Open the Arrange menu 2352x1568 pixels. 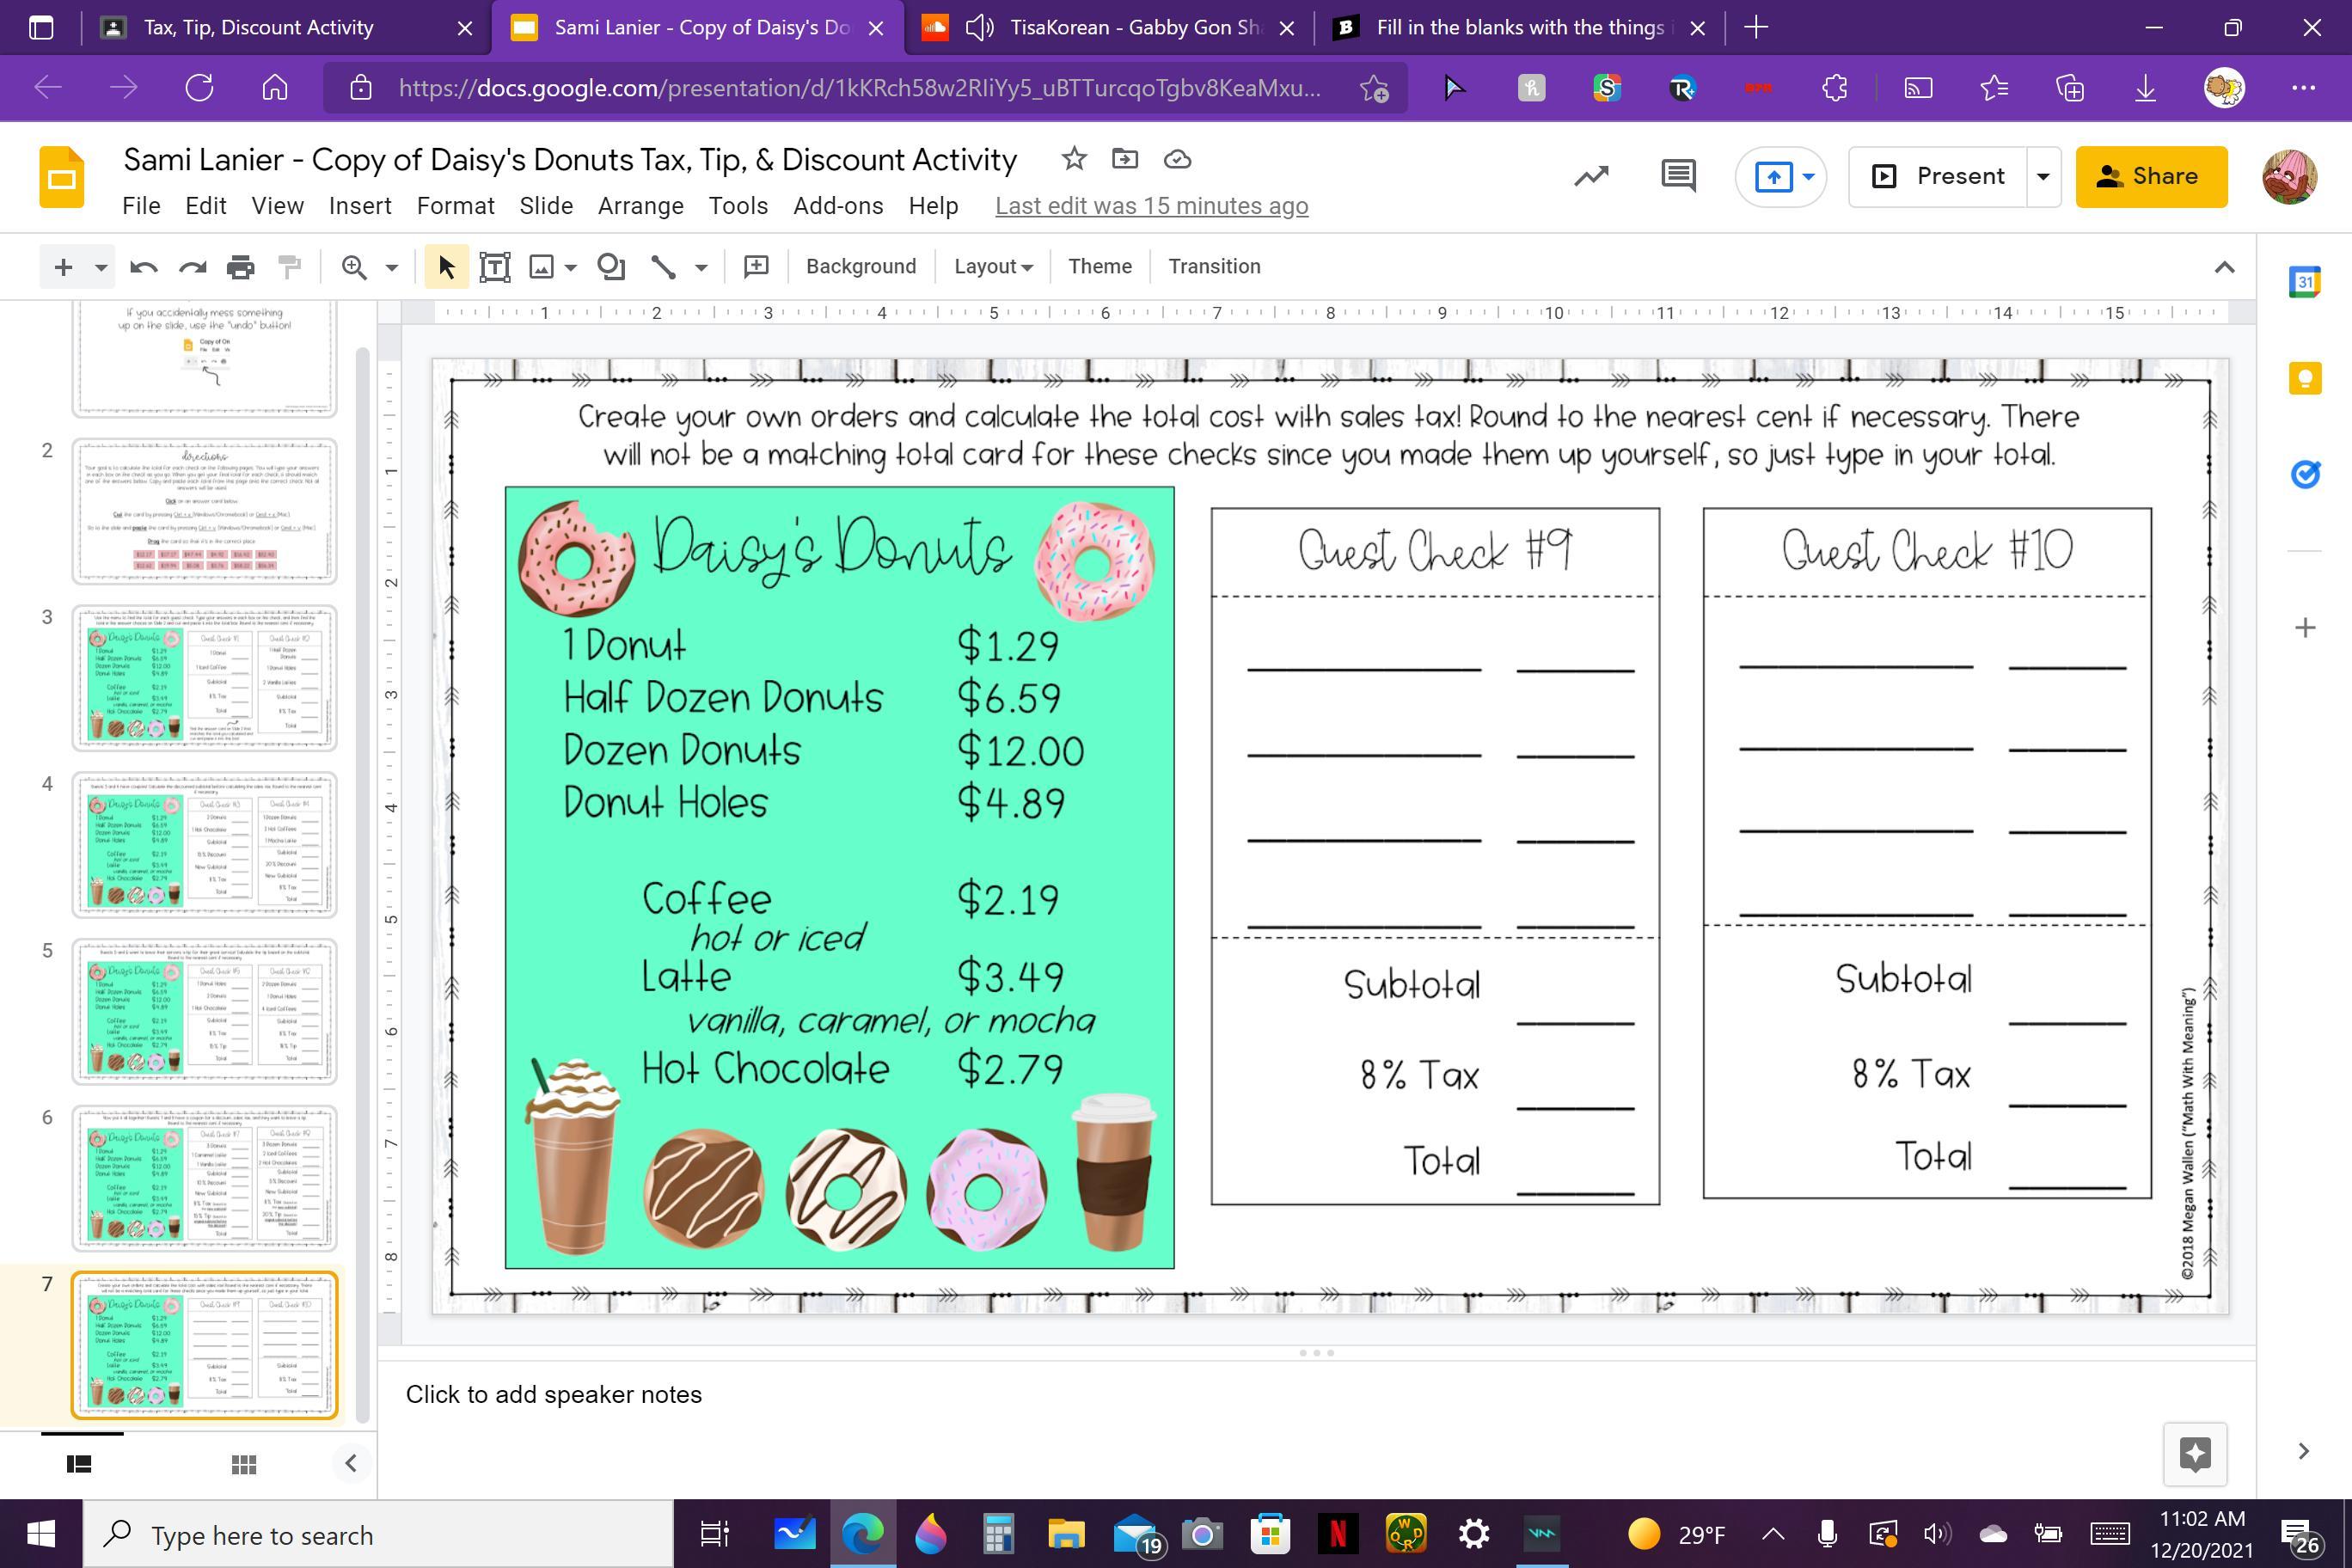[x=640, y=206]
